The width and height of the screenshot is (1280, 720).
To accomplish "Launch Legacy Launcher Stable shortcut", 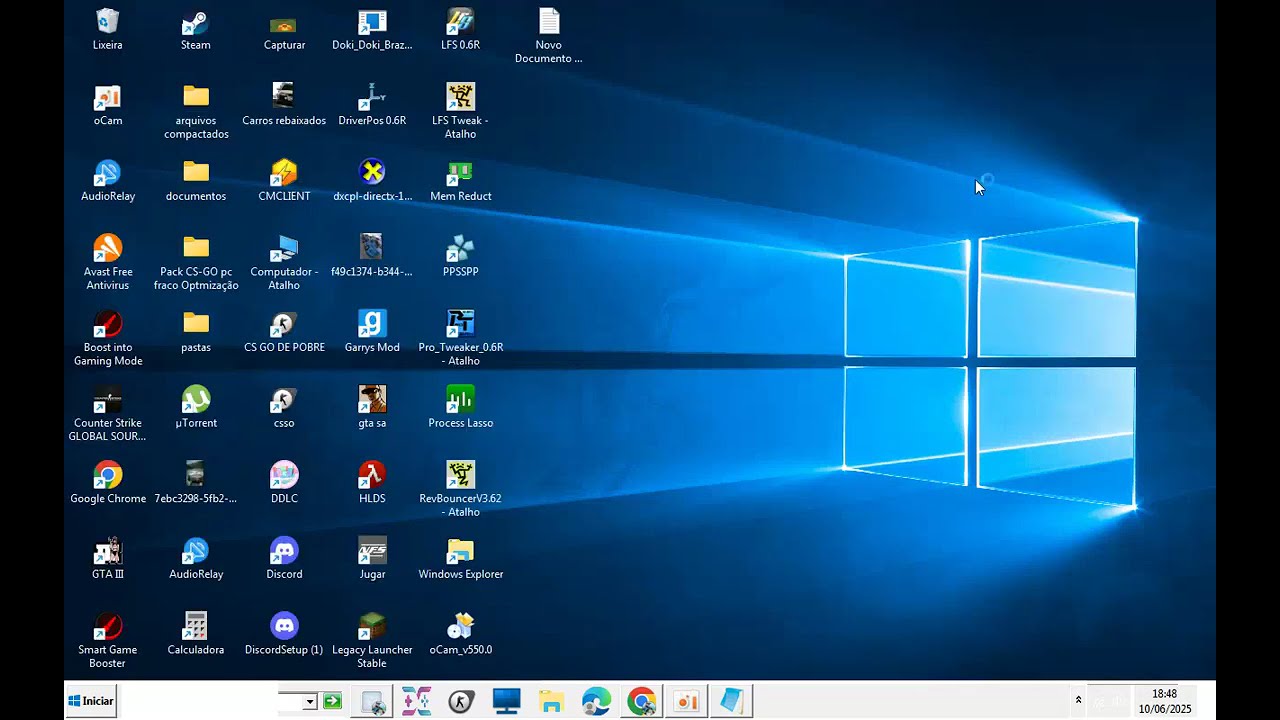I will click(372, 641).
